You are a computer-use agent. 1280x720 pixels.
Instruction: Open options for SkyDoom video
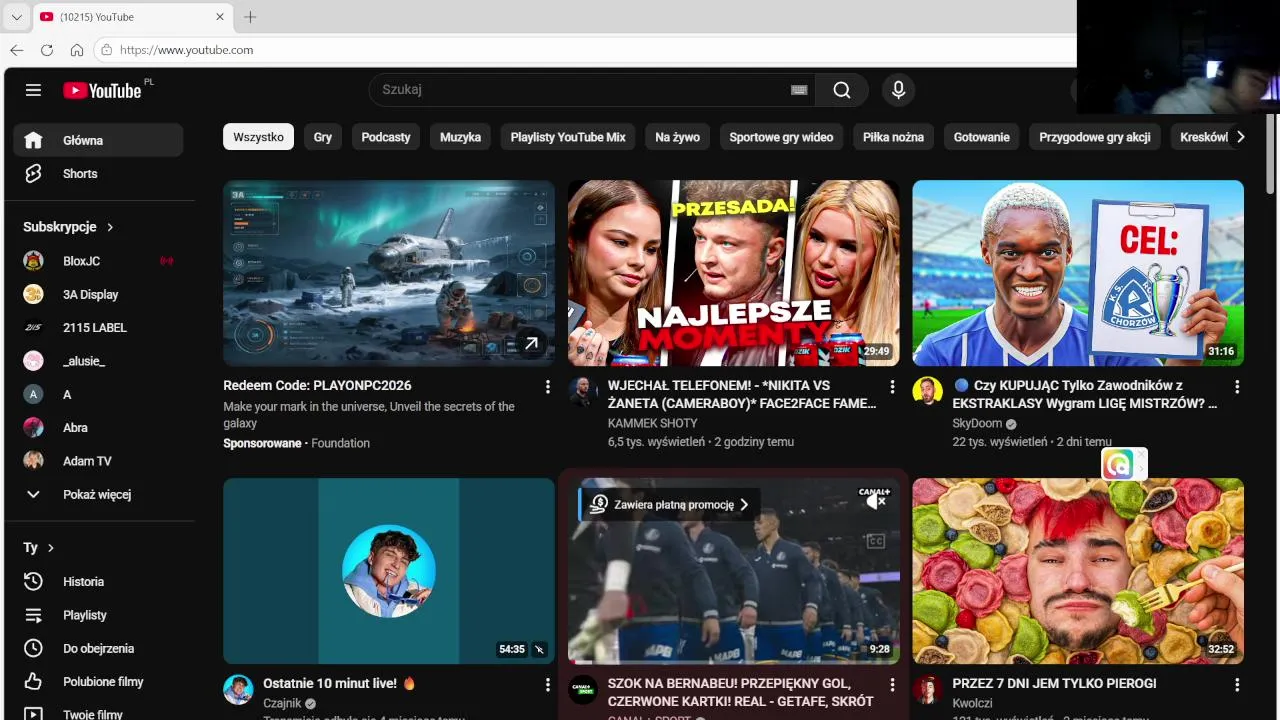[1237, 387]
